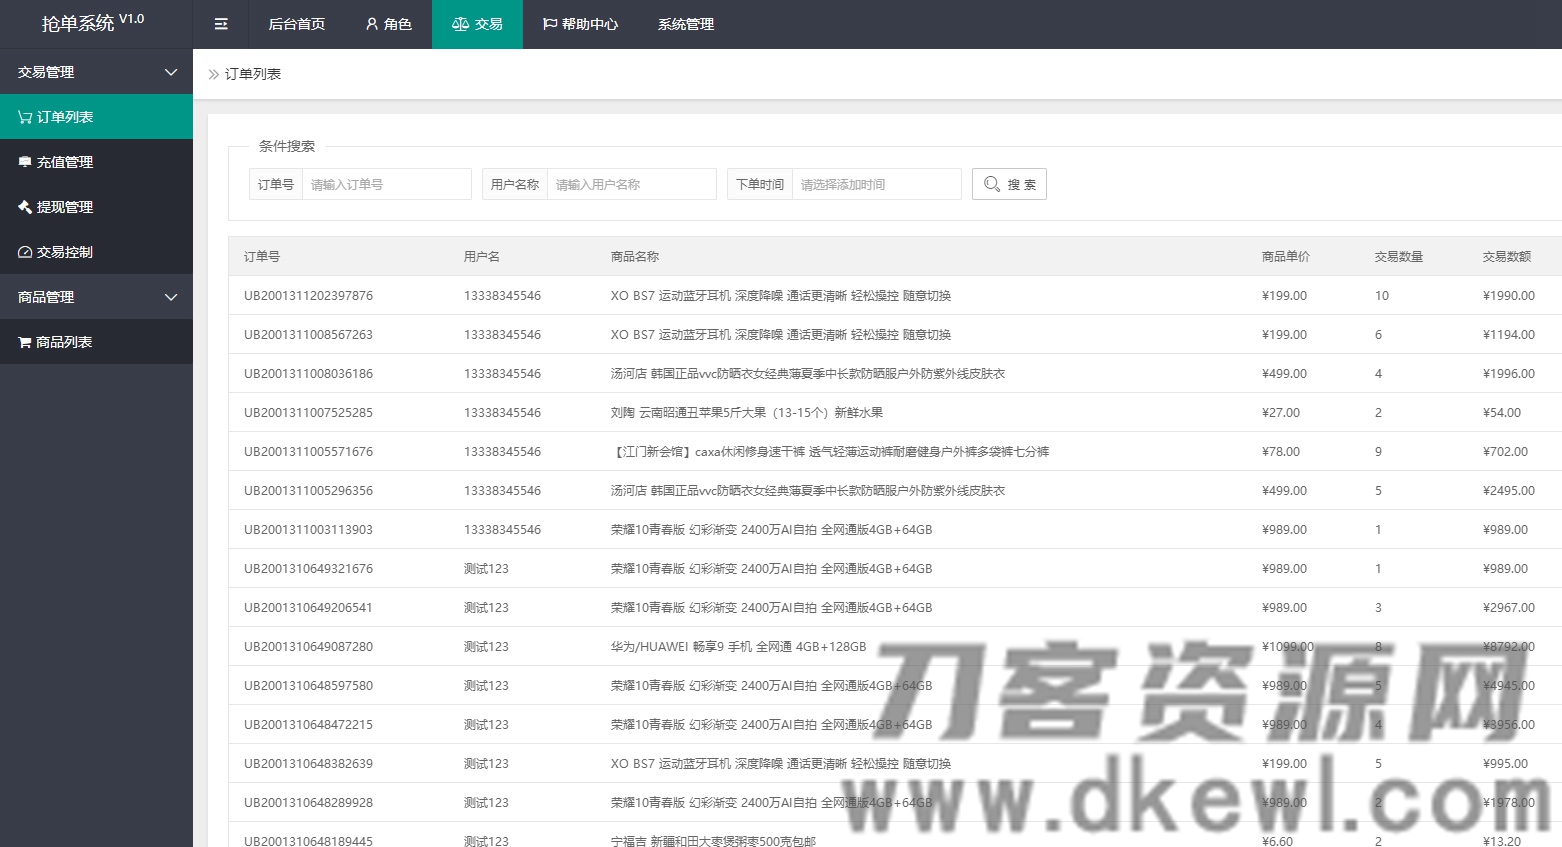Click the flag icon beside 帮助中心
This screenshot has width=1562, height=847.
pyautogui.click(x=549, y=24)
